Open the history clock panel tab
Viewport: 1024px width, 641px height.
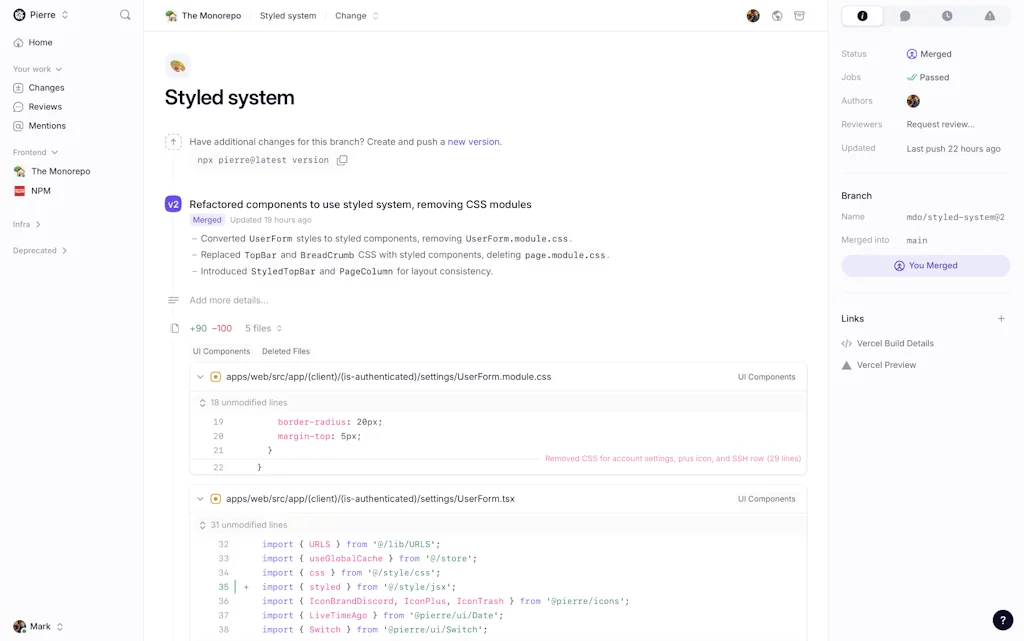(x=947, y=16)
